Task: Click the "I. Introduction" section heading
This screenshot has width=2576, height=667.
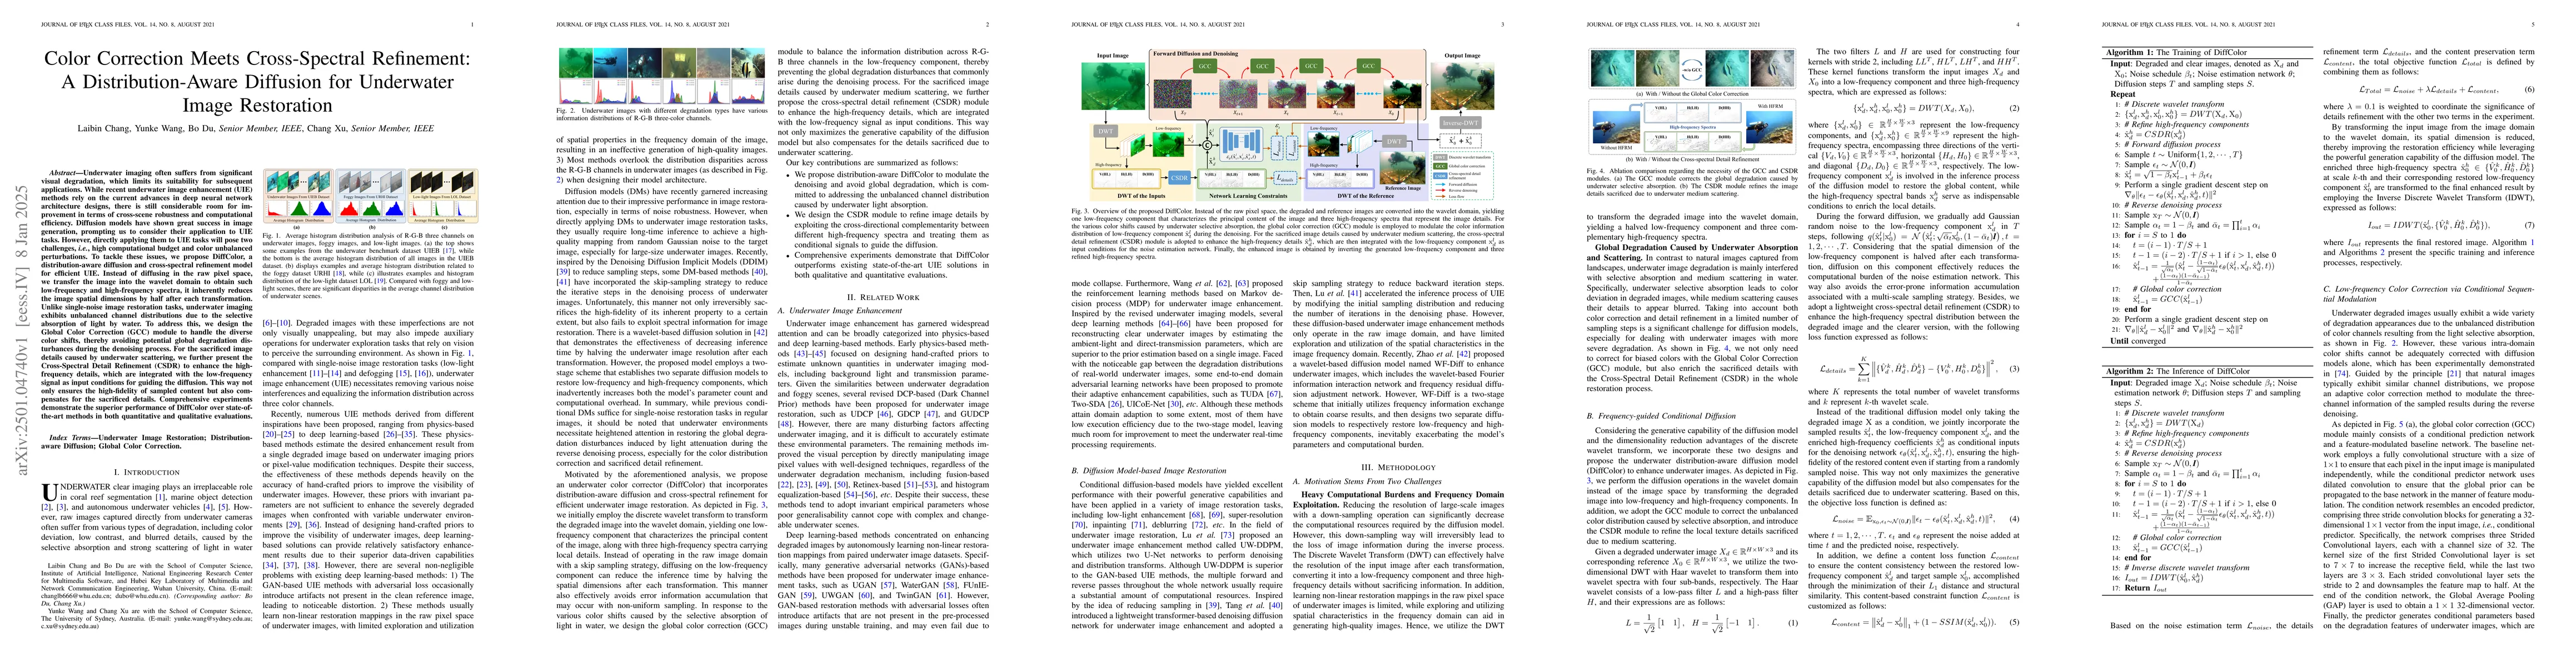Action: [147, 471]
